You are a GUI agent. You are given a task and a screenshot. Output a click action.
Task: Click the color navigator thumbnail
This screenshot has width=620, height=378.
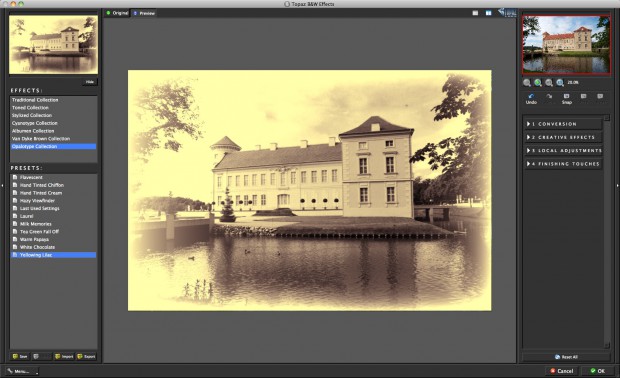point(566,45)
